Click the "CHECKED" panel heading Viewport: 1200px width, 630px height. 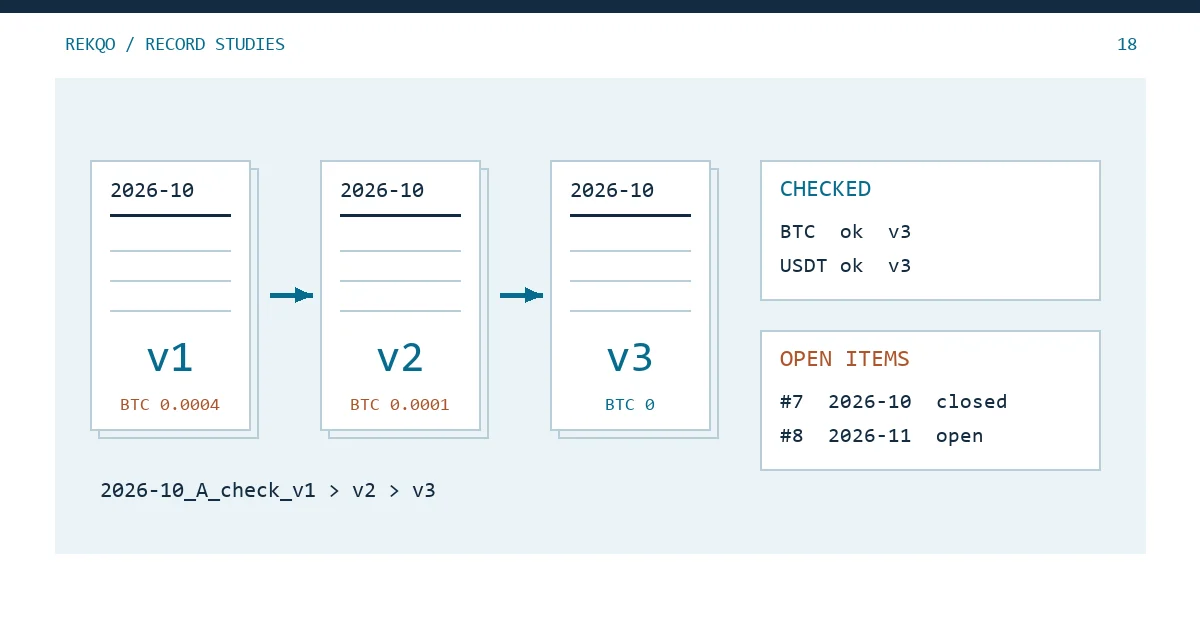825,189
